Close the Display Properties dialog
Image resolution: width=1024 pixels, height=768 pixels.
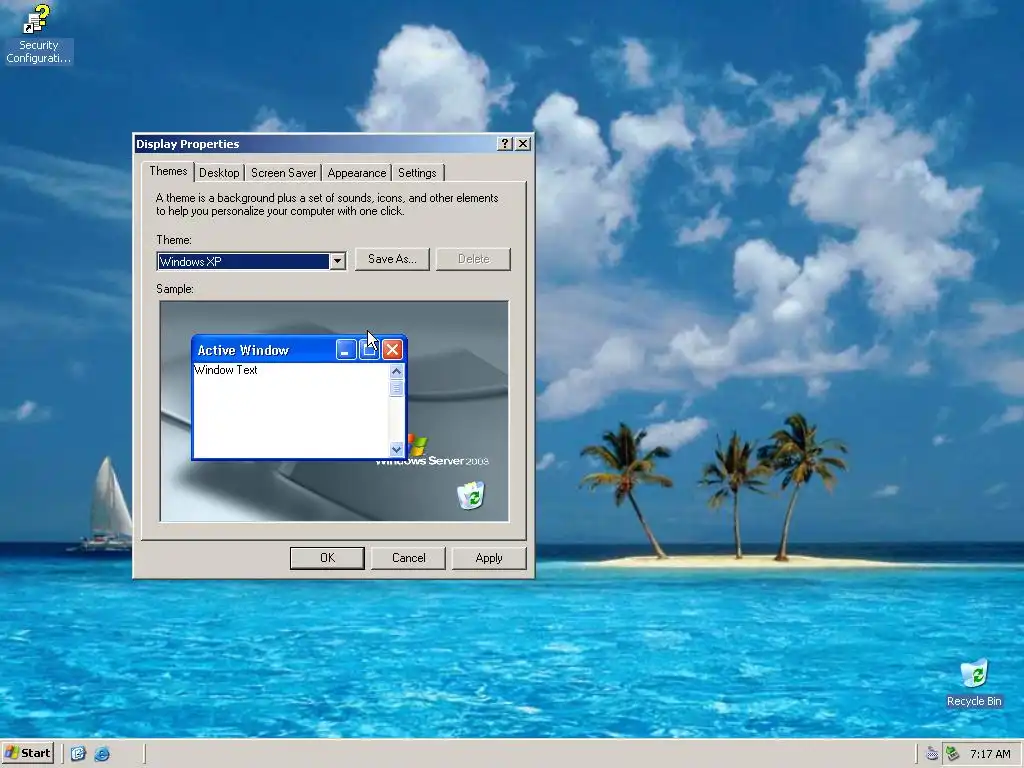(523, 144)
